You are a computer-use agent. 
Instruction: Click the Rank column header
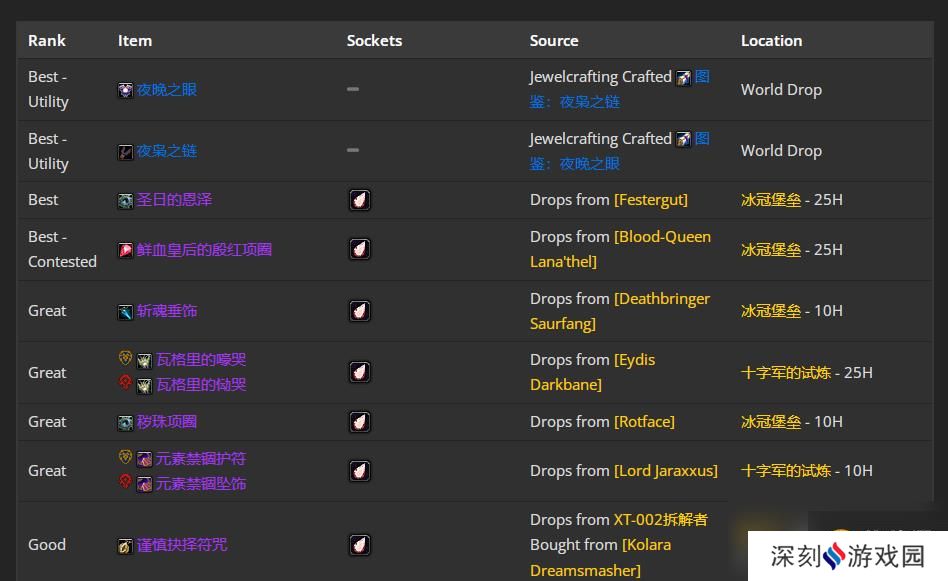[x=47, y=41]
